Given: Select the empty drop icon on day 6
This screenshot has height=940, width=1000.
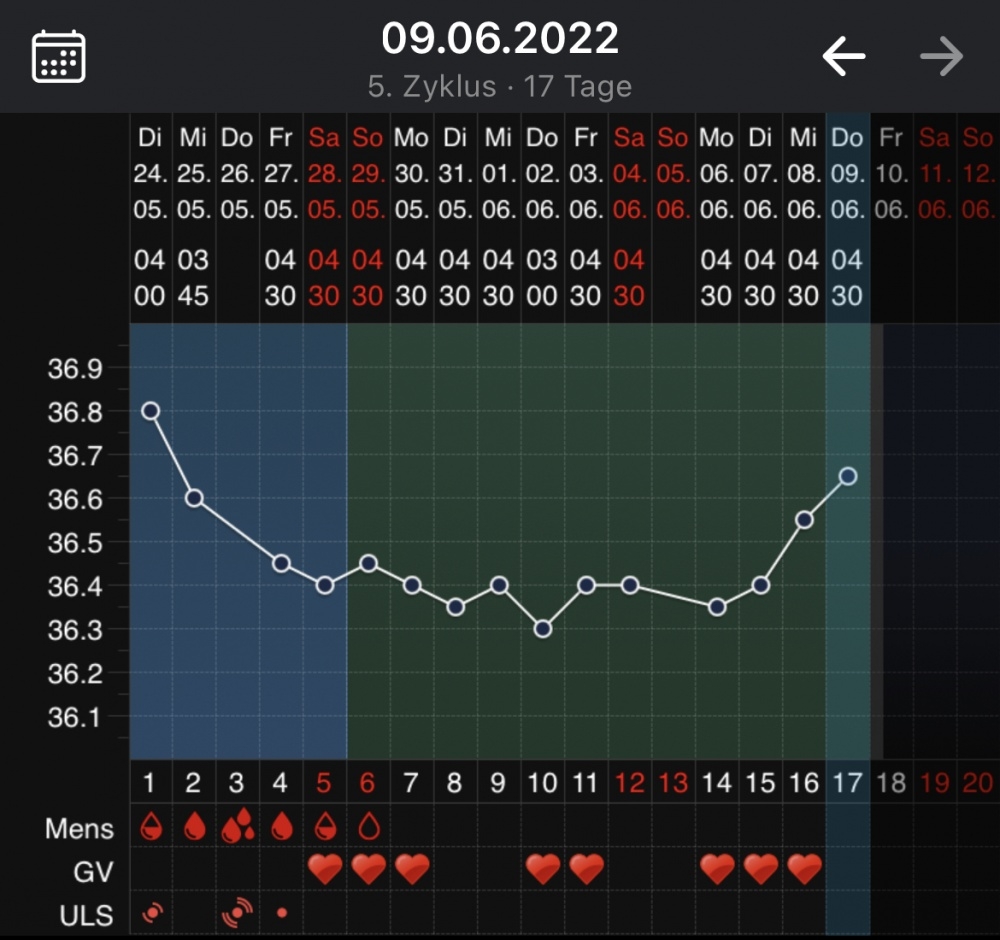Looking at the screenshot, I should [x=368, y=827].
